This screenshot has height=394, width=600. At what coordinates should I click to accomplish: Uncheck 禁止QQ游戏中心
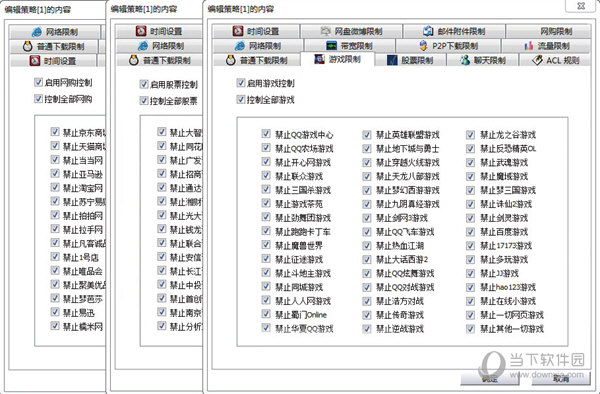(266, 134)
